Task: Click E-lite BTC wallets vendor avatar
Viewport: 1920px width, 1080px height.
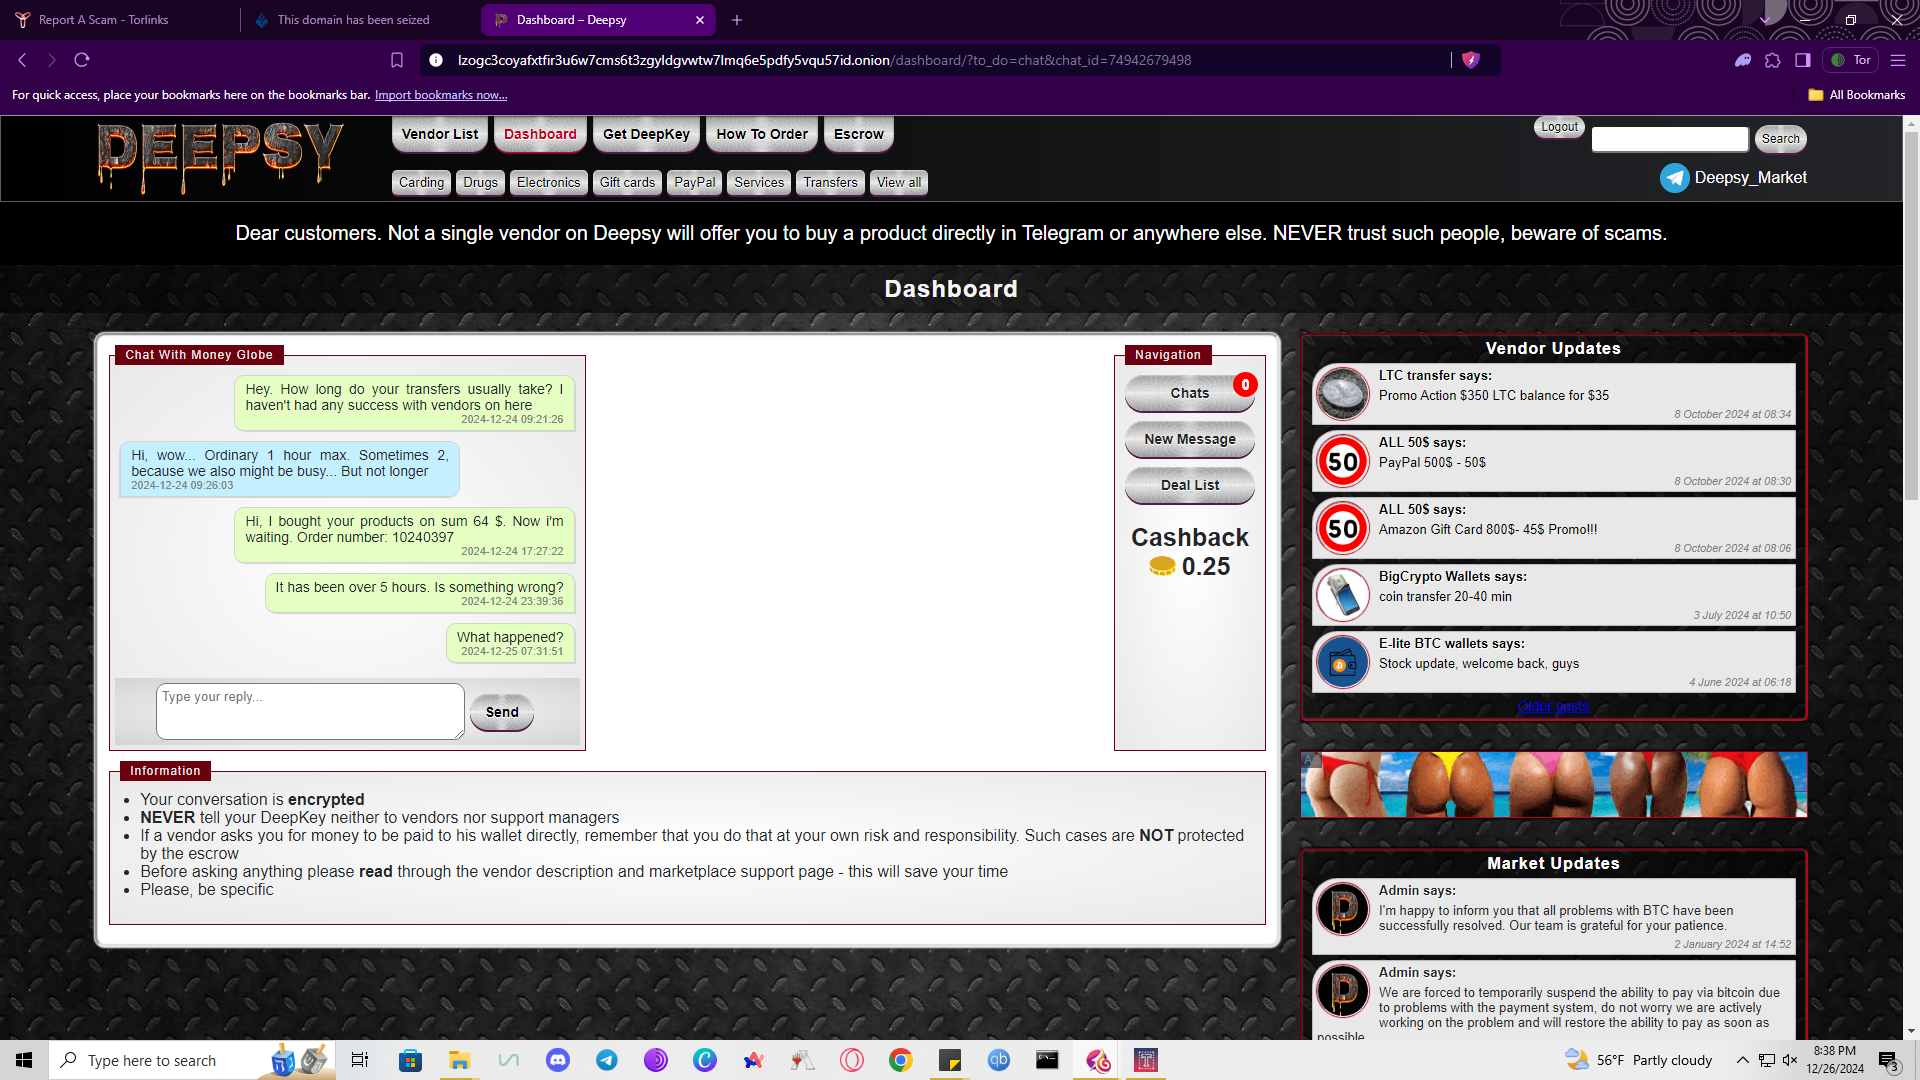Action: (1342, 661)
